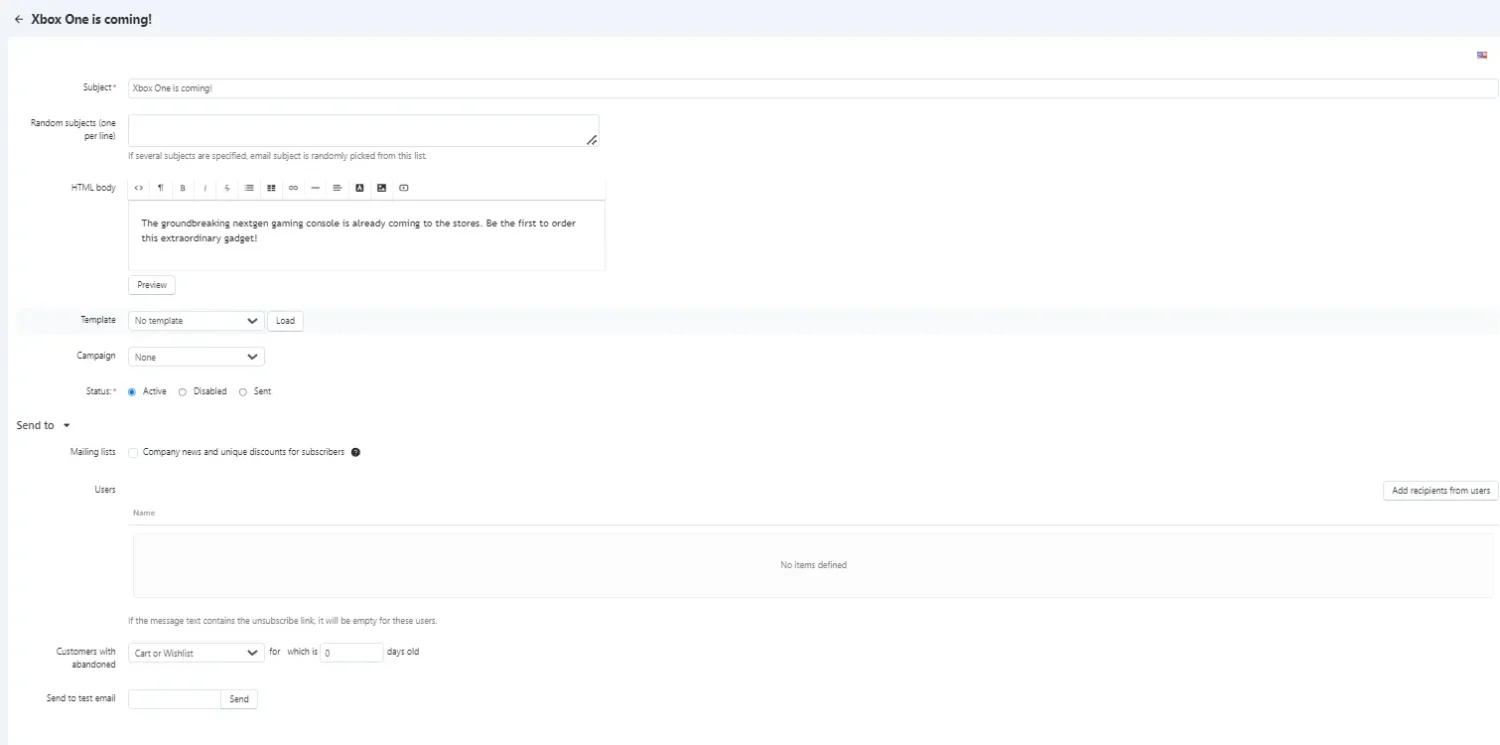Insert a list in HTML body
The width and height of the screenshot is (1500, 745).
coord(249,188)
